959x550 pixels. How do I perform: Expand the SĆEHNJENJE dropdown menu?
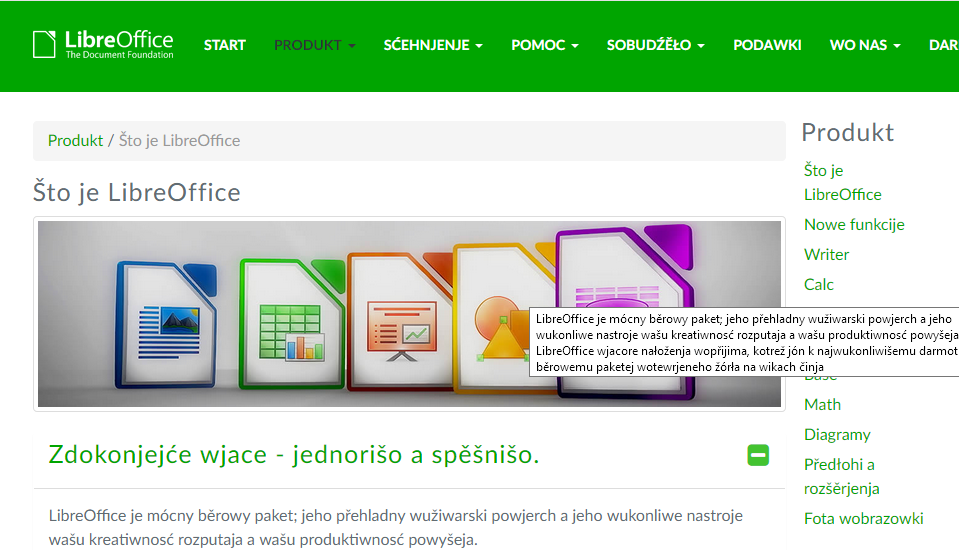pos(433,45)
